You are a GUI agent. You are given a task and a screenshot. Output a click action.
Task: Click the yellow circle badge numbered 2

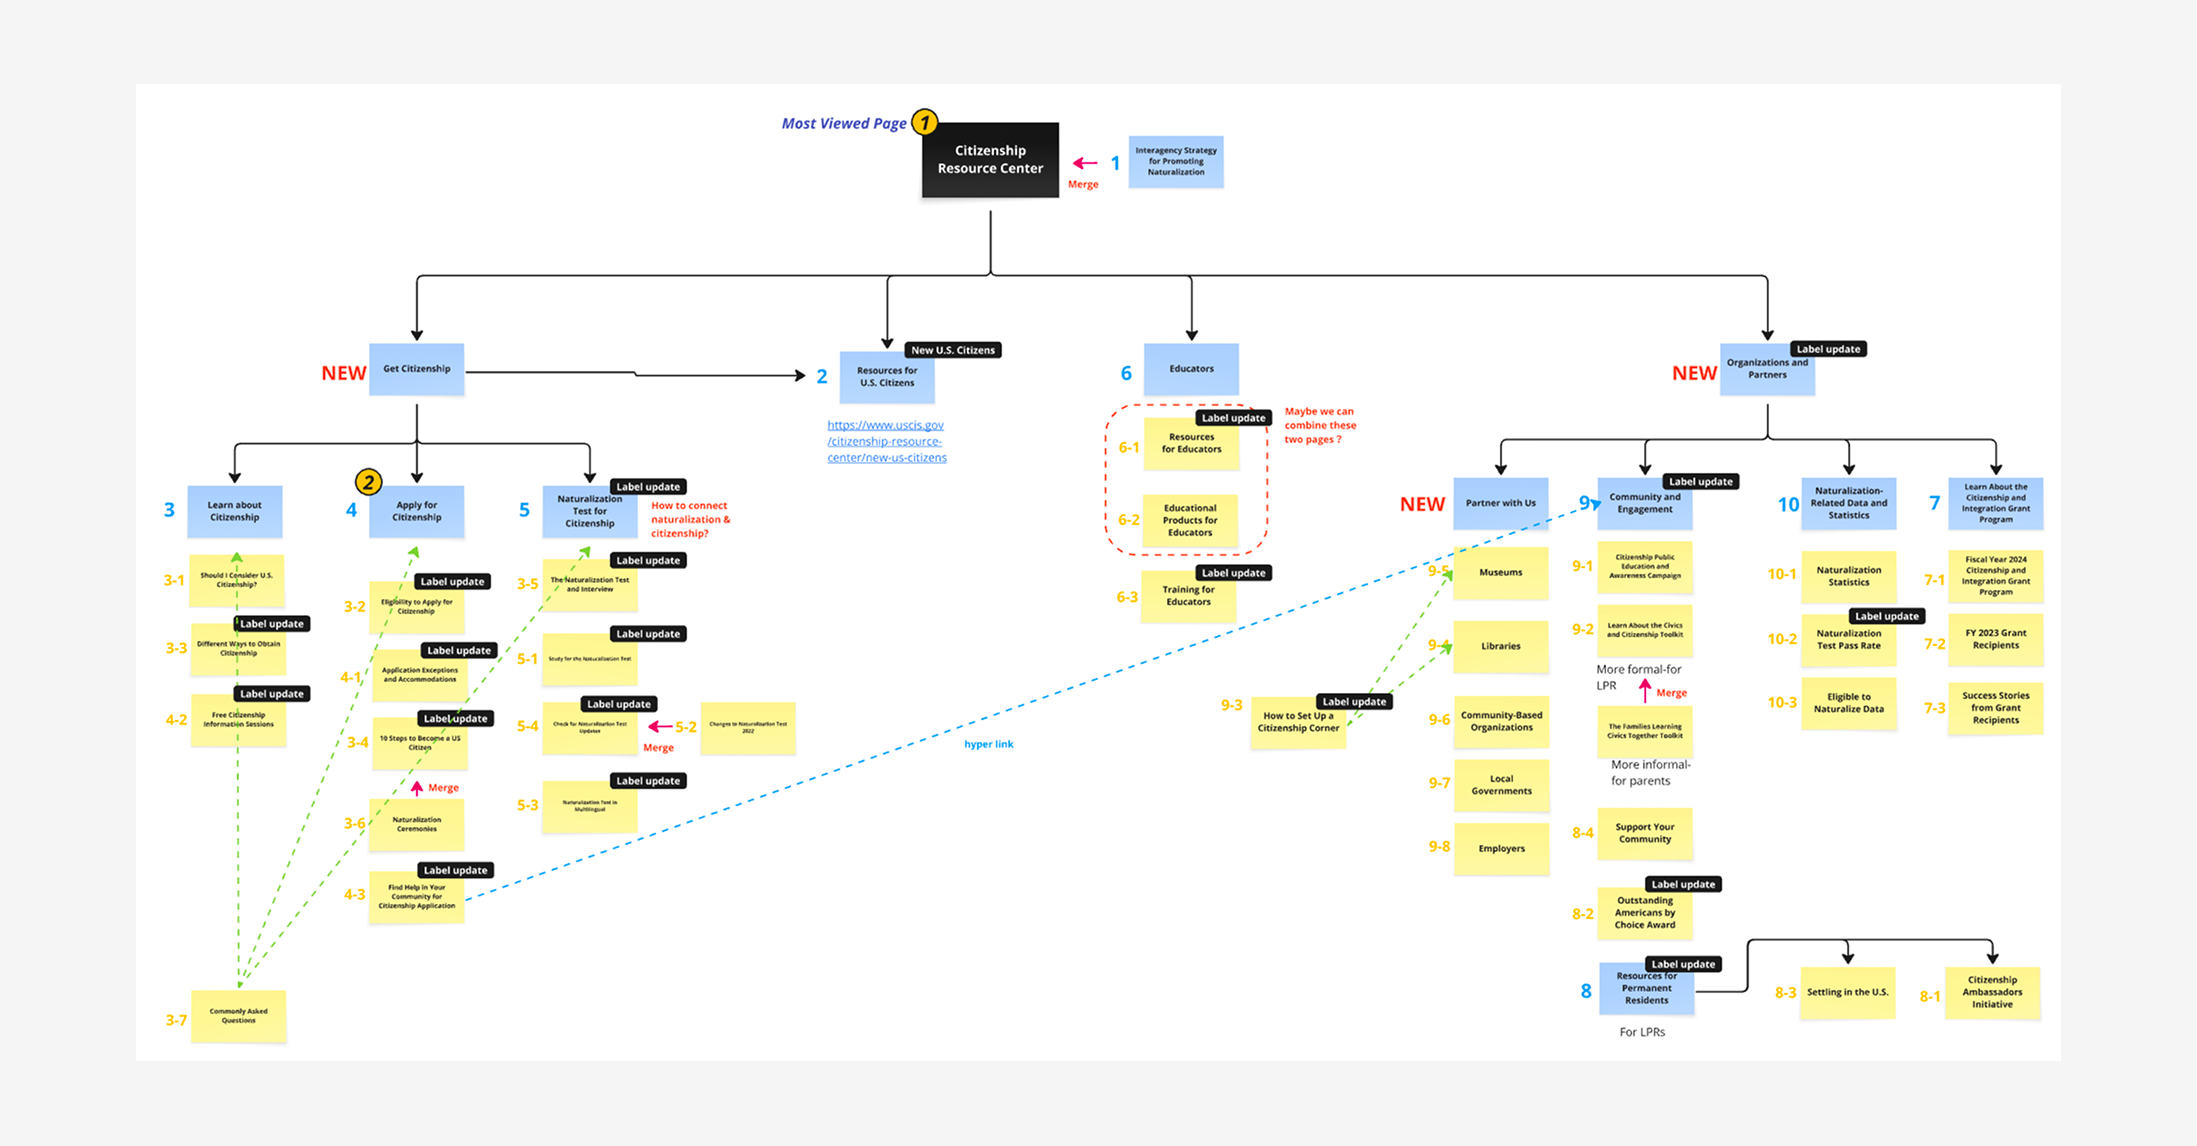[368, 482]
